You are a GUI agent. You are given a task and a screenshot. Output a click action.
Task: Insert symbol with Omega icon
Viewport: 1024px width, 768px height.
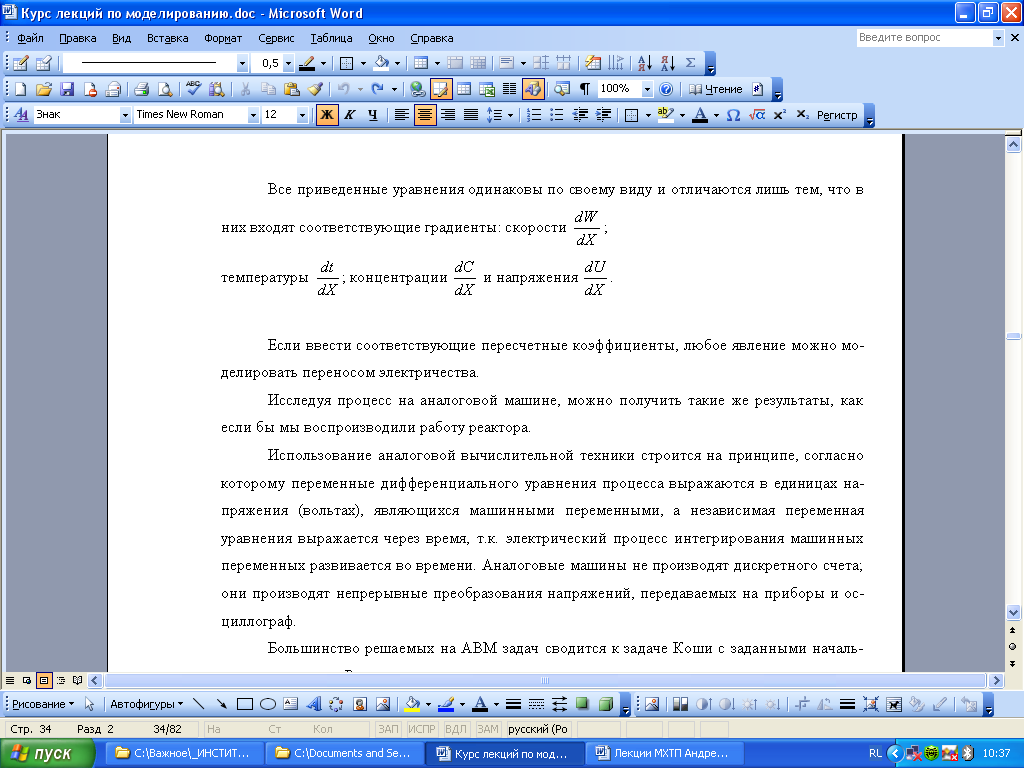733,115
